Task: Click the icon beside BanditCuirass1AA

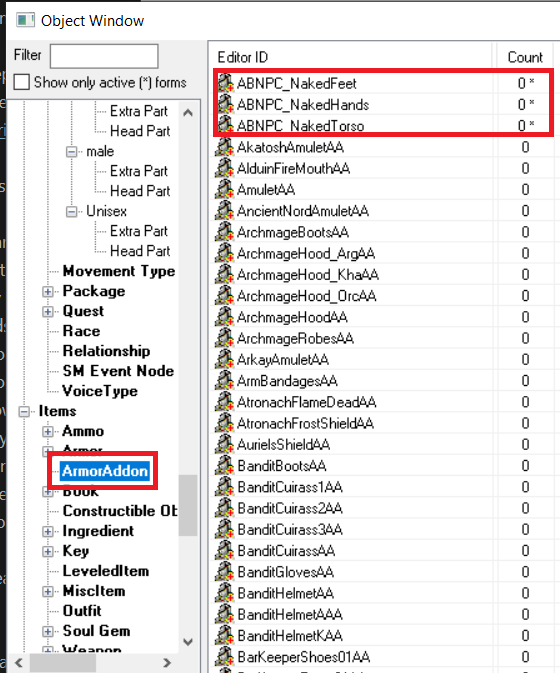Action: 225,487
